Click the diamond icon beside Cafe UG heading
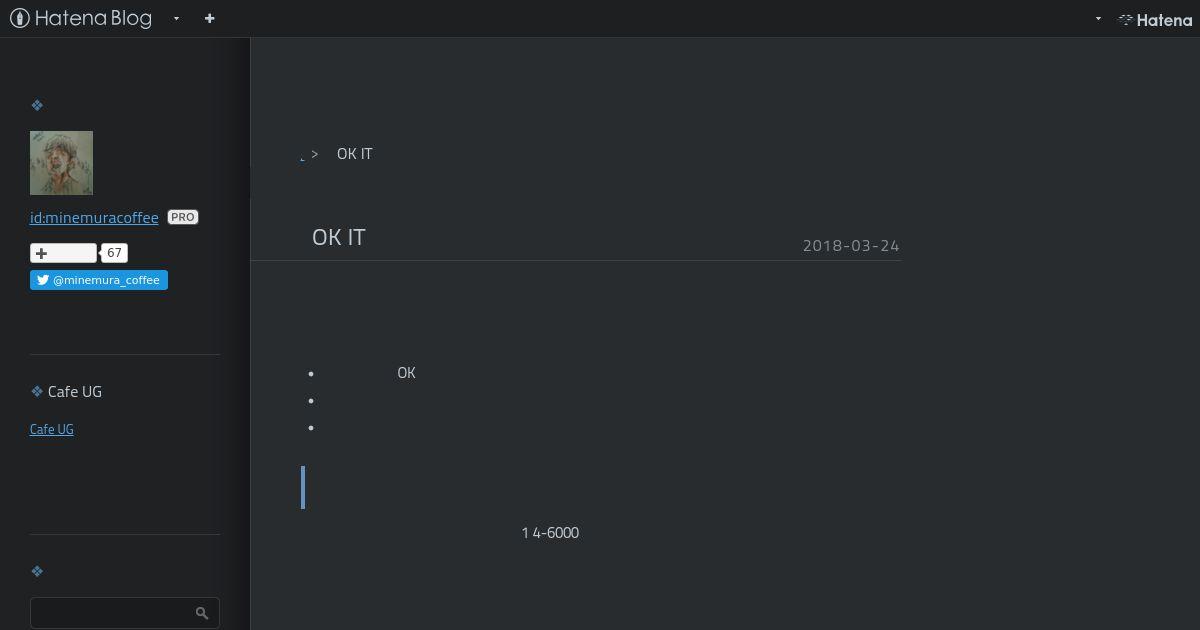Screen dimensions: 1200x630 [37, 391]
